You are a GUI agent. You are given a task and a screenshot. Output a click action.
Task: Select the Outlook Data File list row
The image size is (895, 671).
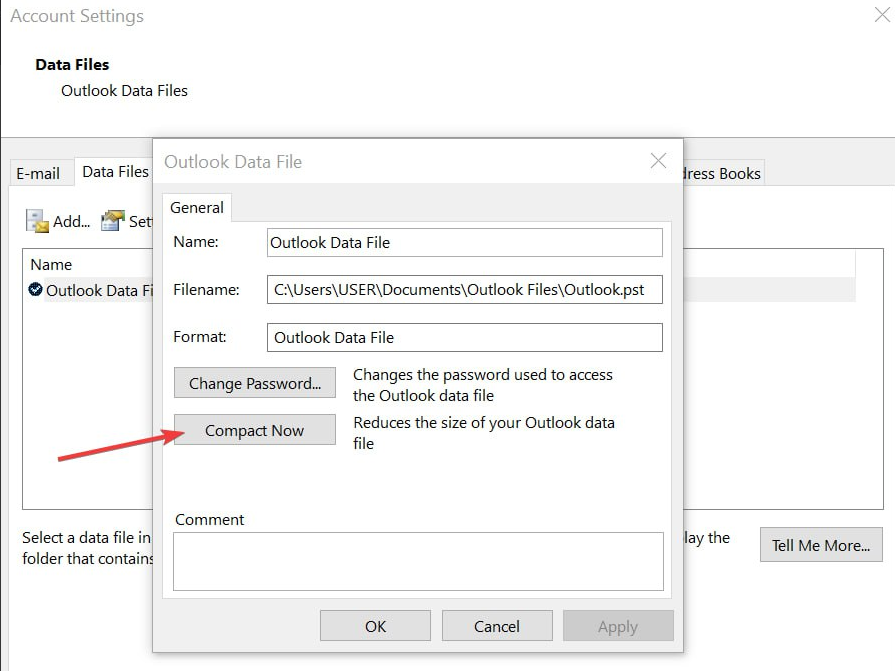[x=91, y=290]
